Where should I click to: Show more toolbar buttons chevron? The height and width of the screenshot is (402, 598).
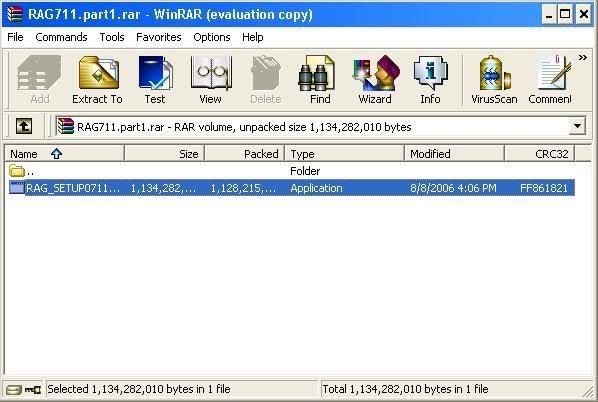[x=582, y=58]
